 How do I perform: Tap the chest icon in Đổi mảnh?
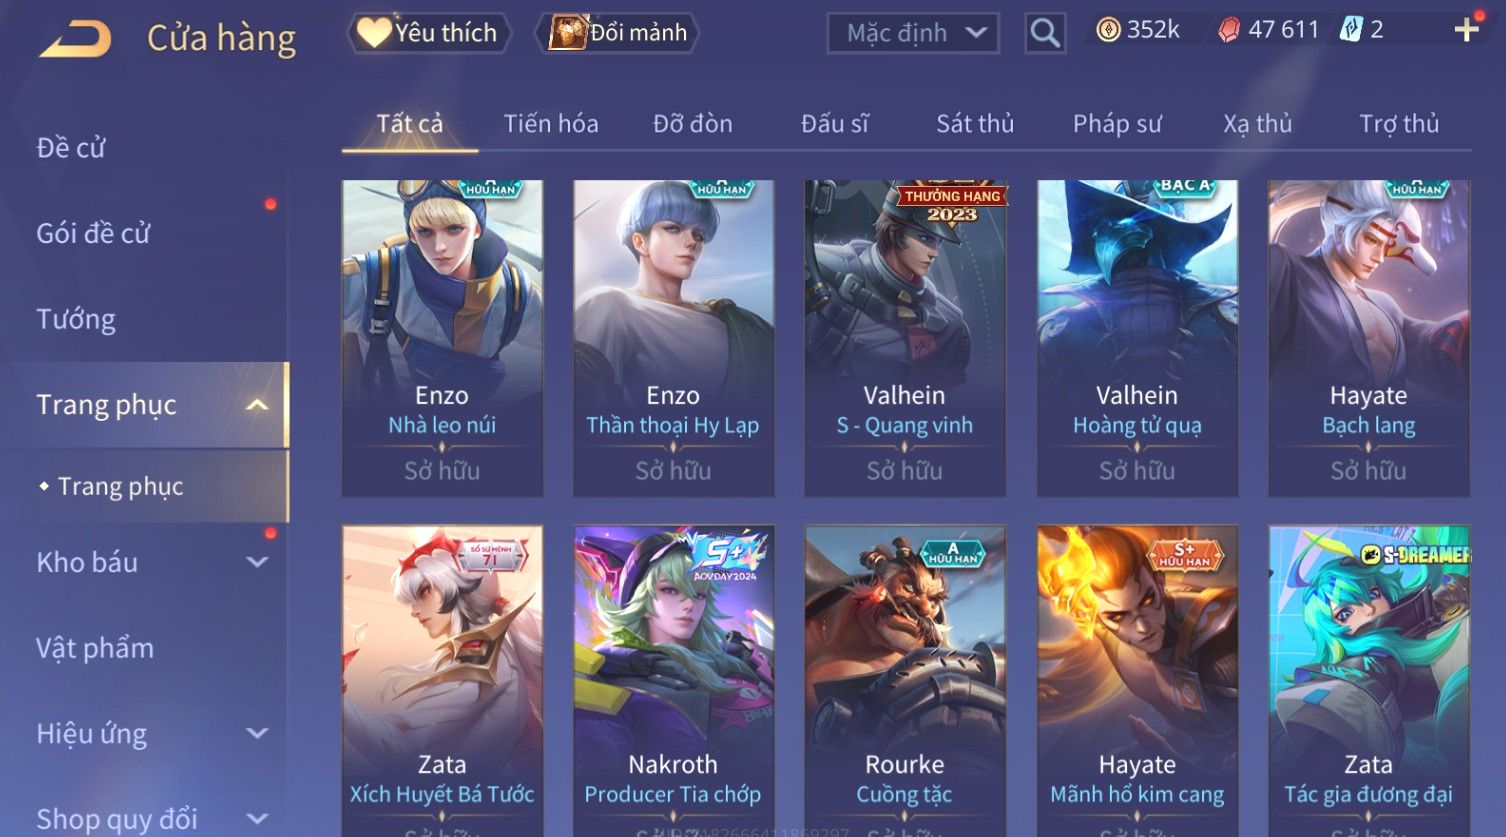pos(568,33)
